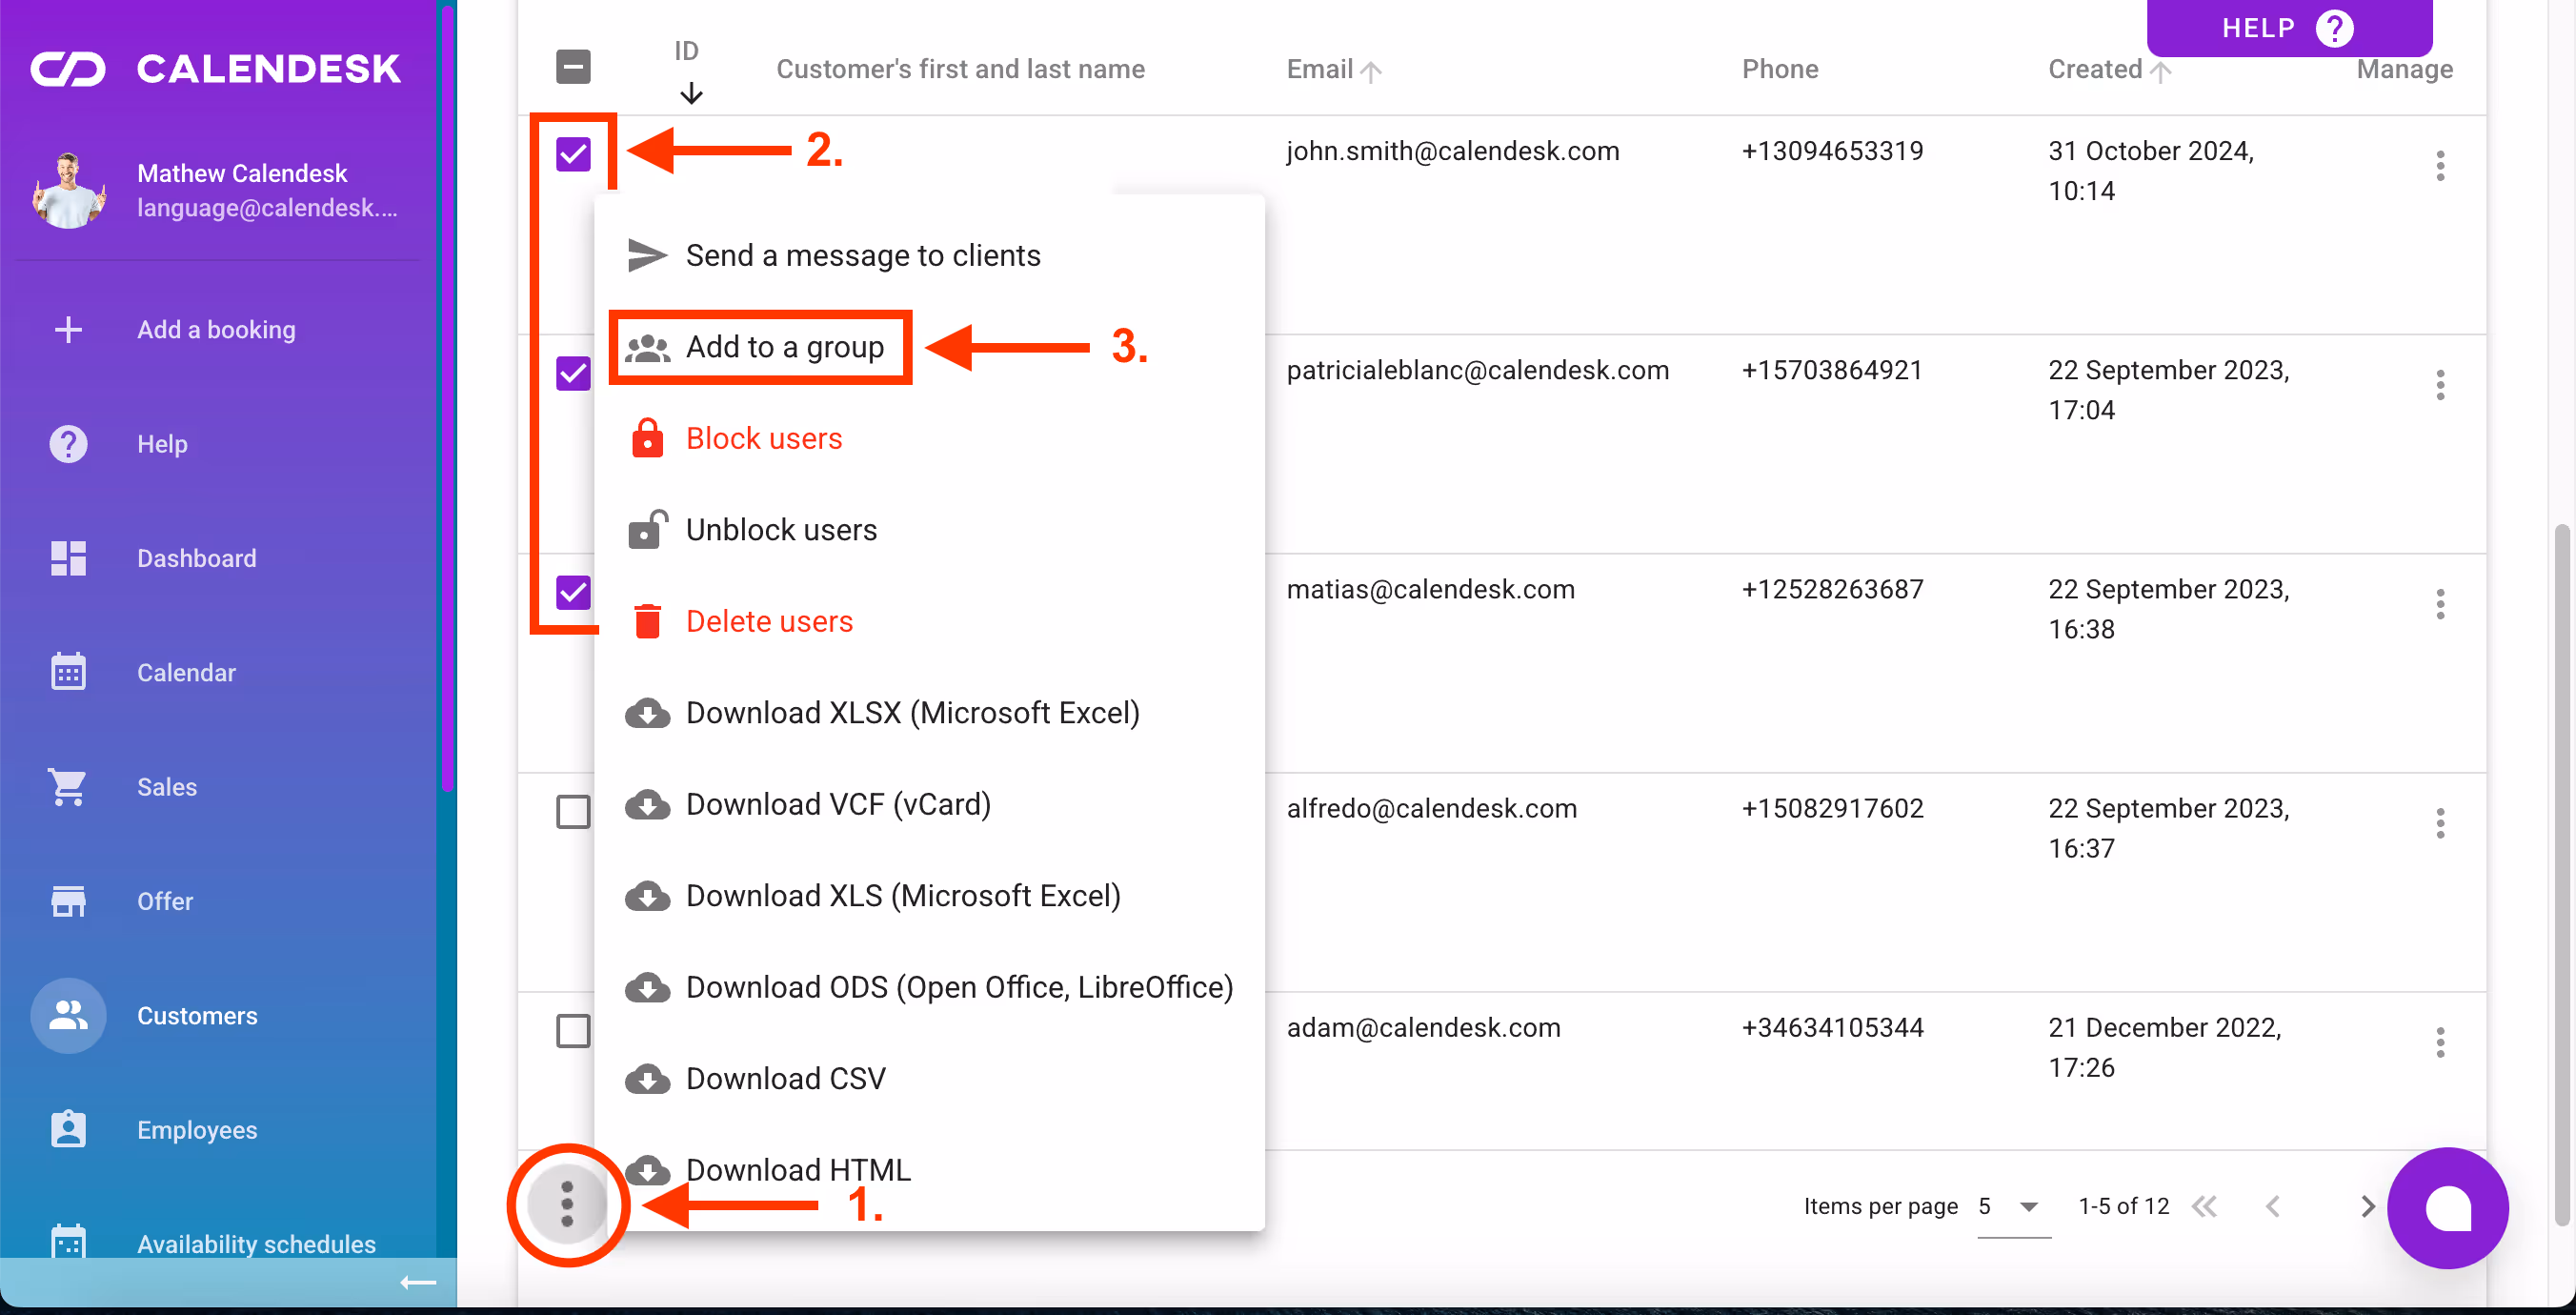This screenshot has width=2576, height=1315.
Task: Collapse sidebar with the left arrow
Action: pos(417,1282)
